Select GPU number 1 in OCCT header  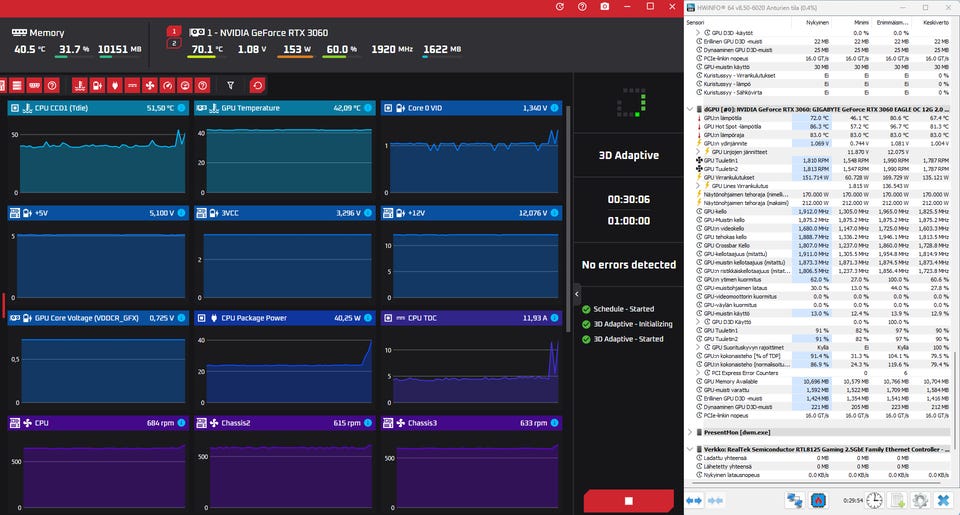[174, 31]
